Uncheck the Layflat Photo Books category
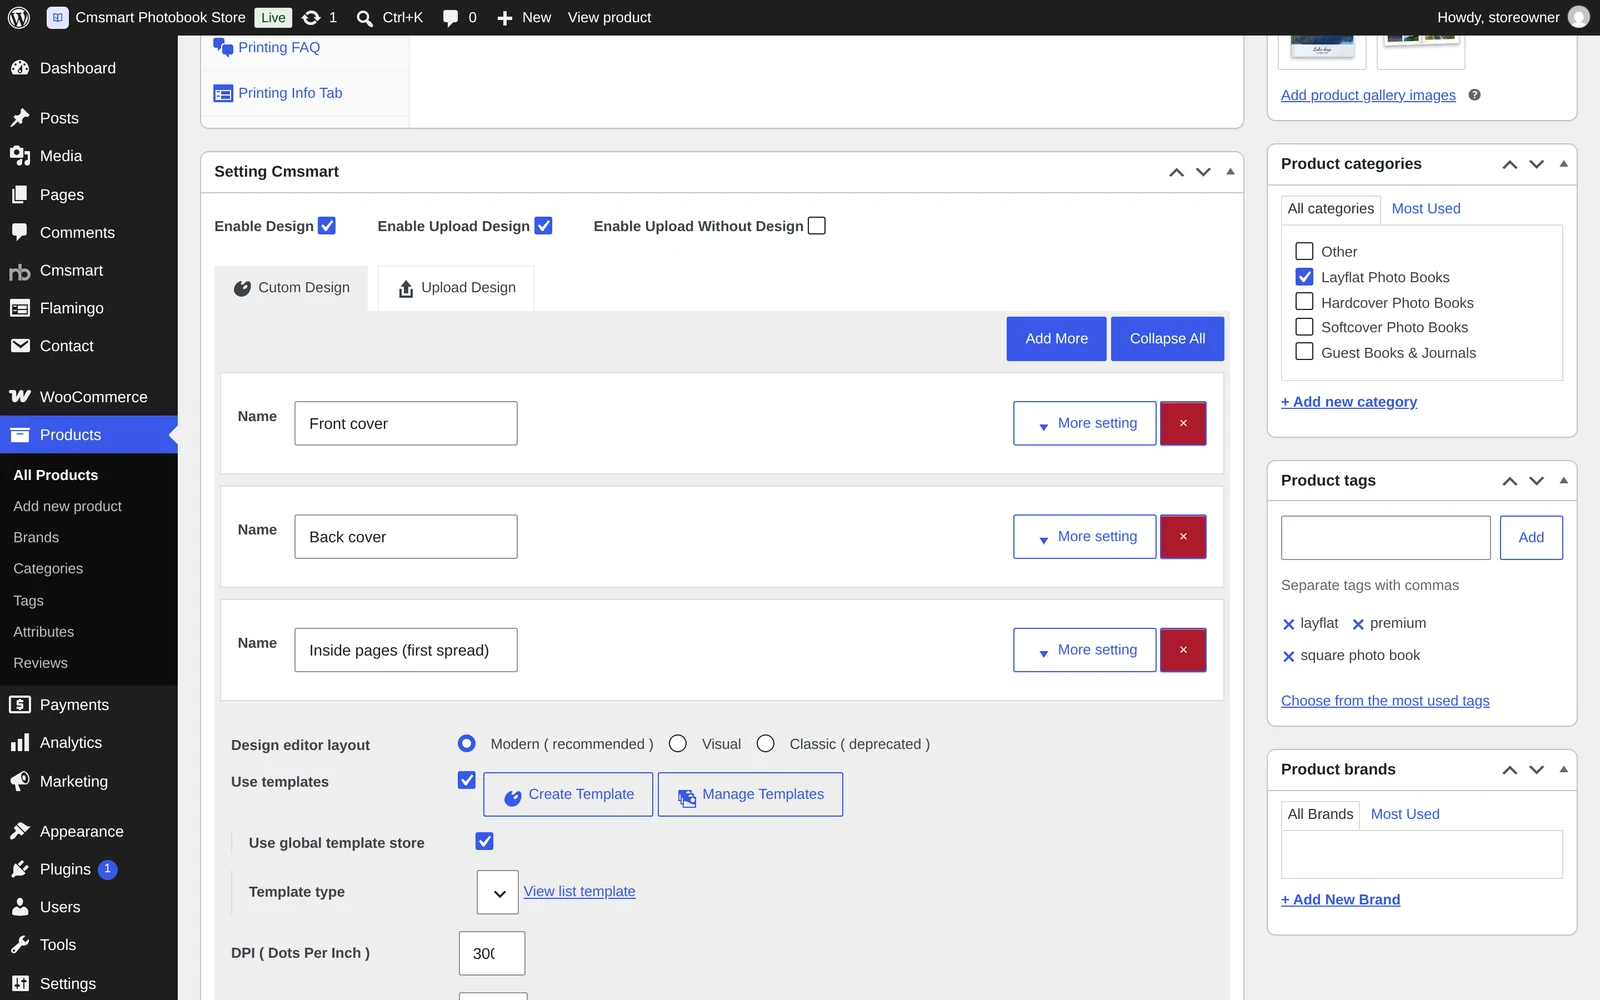 [1304, 277]
